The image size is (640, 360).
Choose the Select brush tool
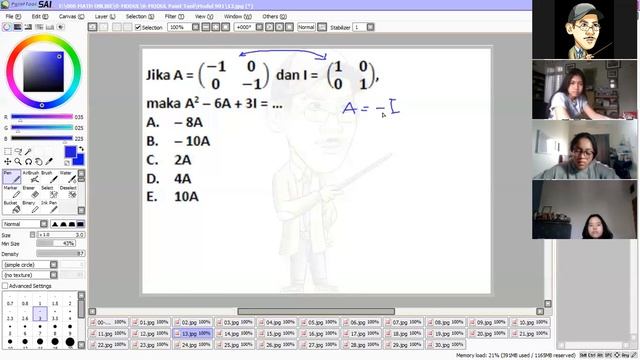(49, 192)
